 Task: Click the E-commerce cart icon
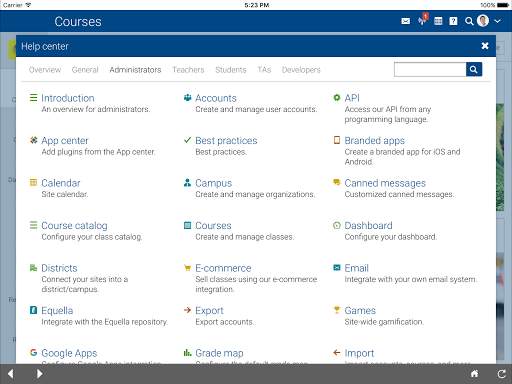tap(188, 268)
